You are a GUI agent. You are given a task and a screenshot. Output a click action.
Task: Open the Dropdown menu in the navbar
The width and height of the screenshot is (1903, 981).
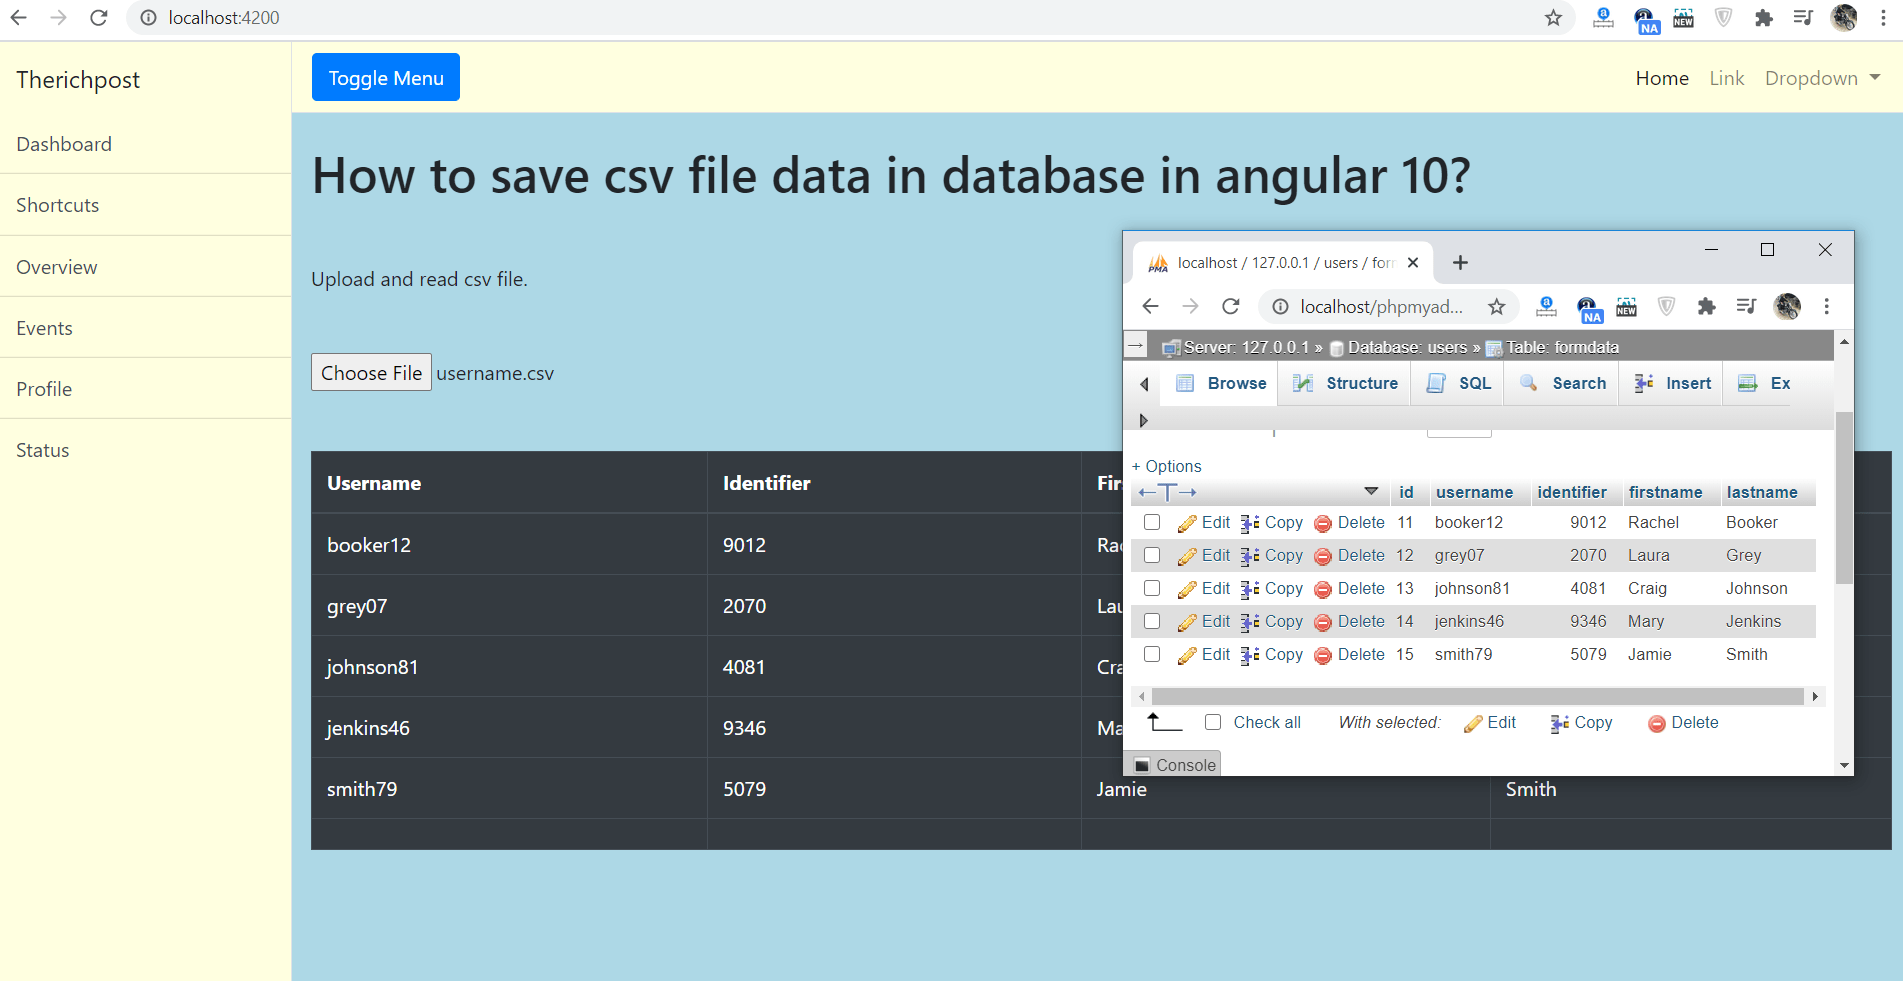pos(1821,78)
